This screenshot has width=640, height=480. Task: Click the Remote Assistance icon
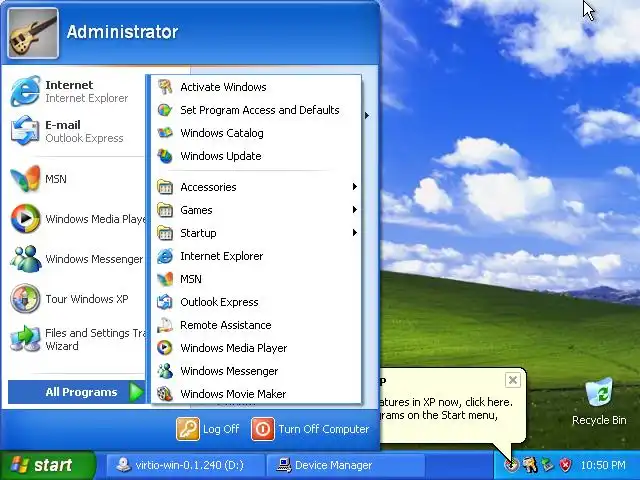tap(165, 325)
